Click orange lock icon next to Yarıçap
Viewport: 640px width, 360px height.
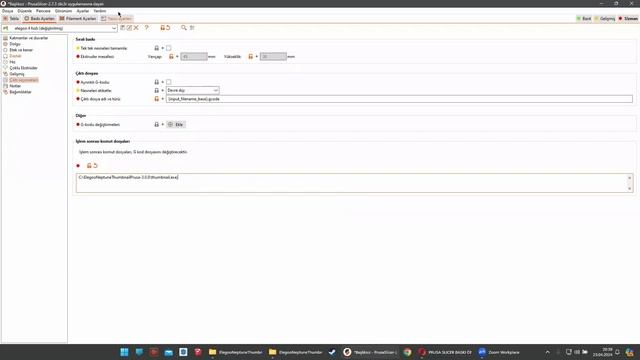click(x=171, y=57)
